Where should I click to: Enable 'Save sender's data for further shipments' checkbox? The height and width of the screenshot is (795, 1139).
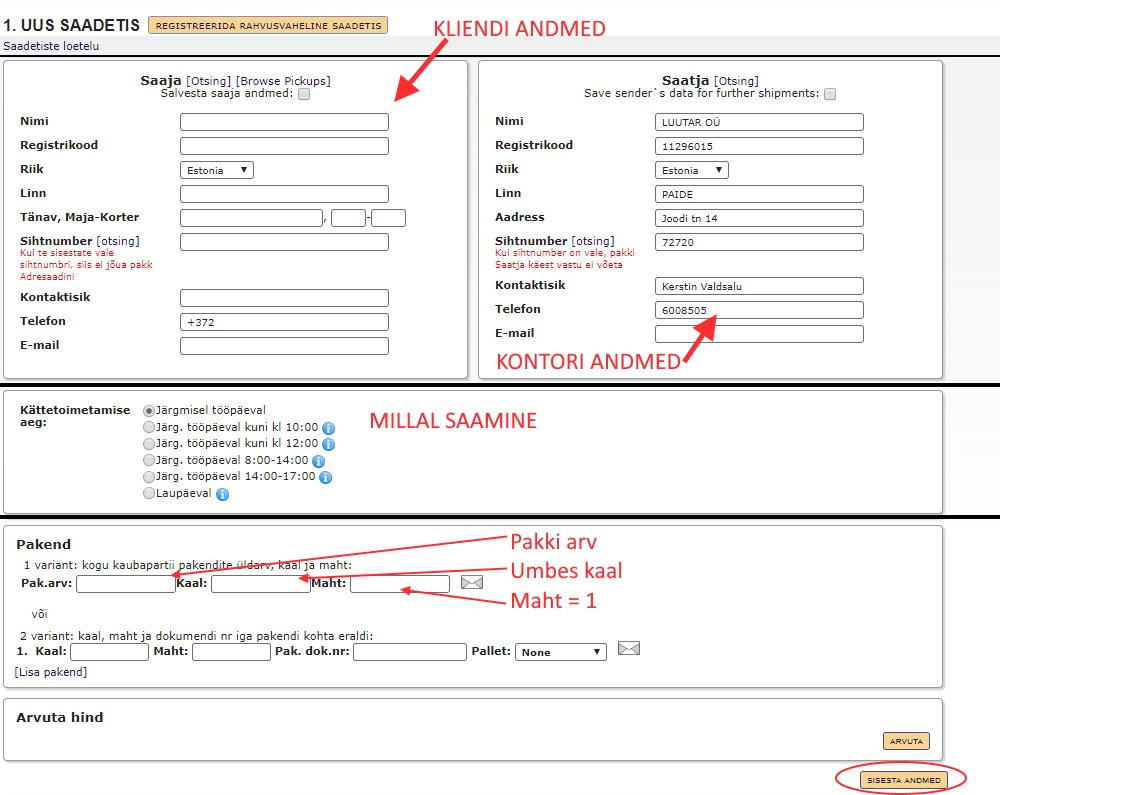tap(830, 94)
